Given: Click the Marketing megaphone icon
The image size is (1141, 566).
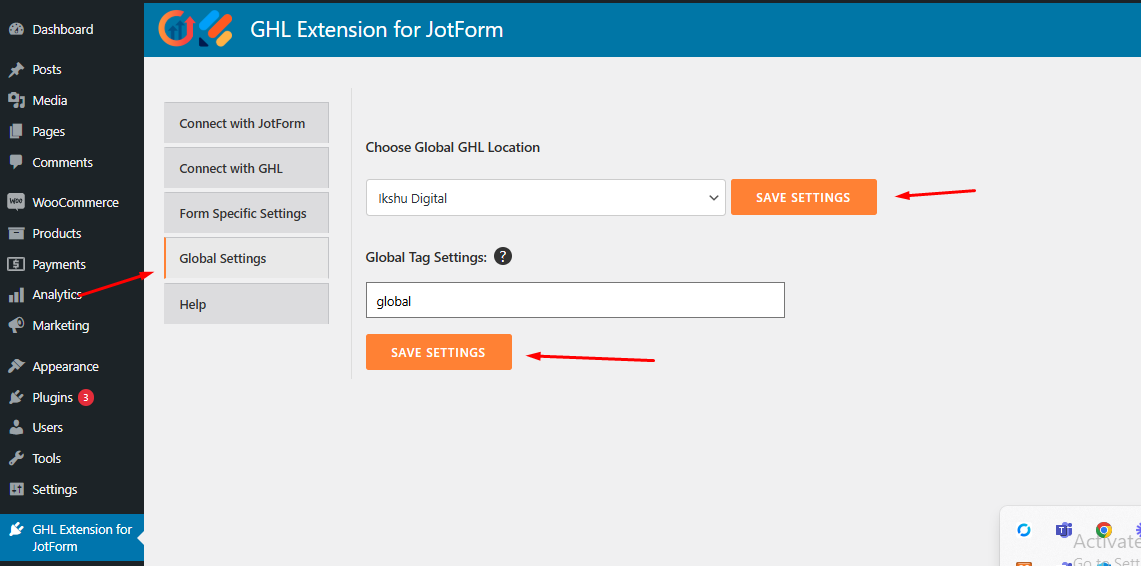Looking at the screenshot, I should pos(16,326).
